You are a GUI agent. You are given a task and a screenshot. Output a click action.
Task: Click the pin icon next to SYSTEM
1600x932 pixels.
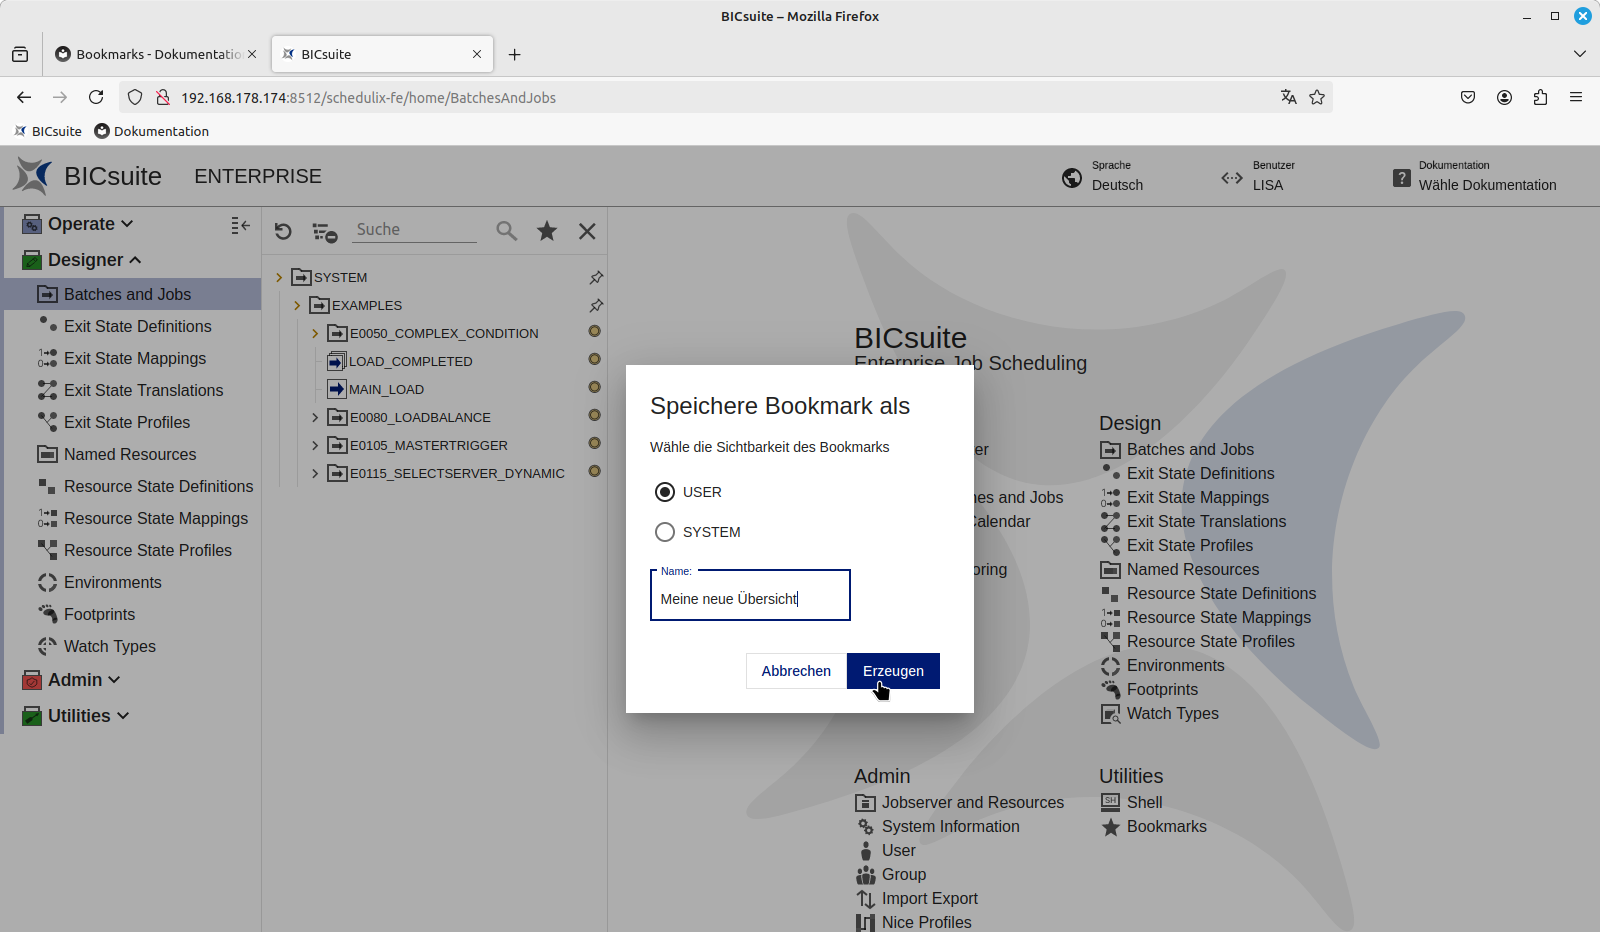596,277
